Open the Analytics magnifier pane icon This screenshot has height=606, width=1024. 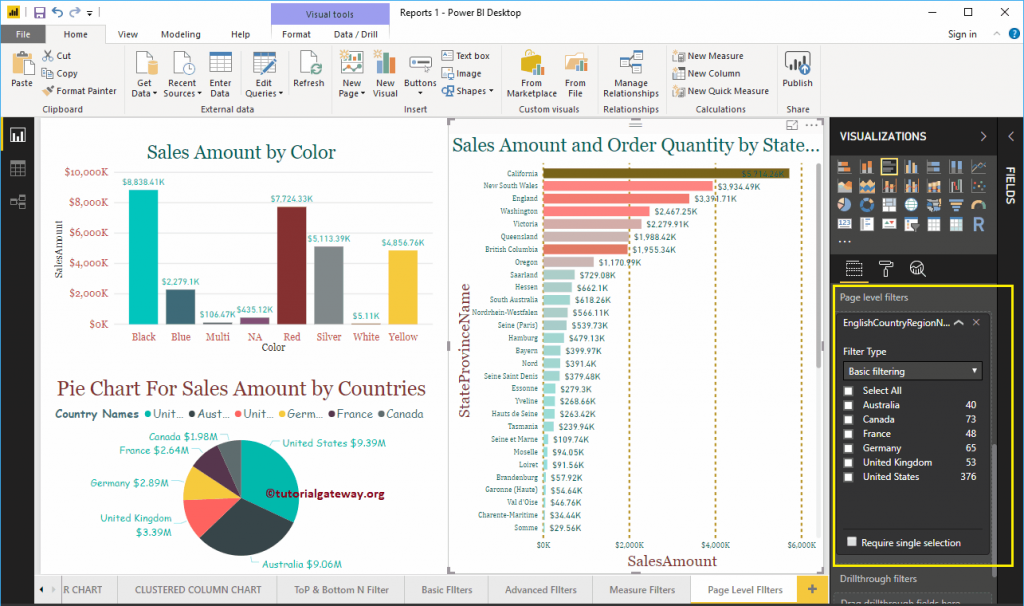click(x=917, y=269)
